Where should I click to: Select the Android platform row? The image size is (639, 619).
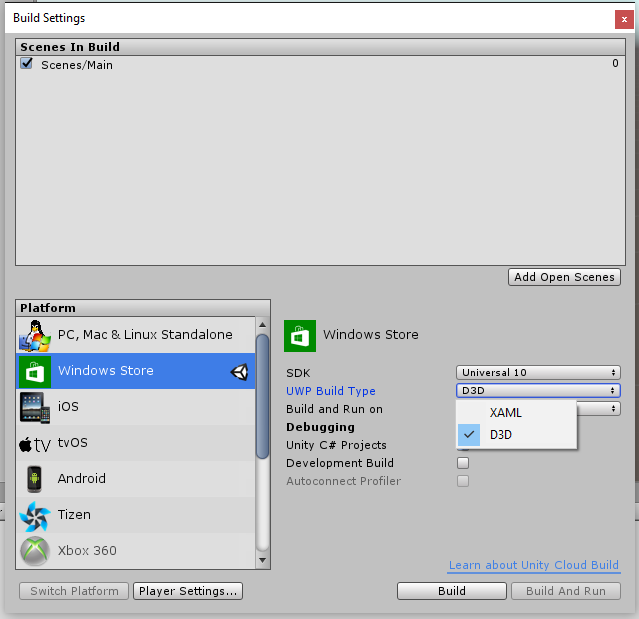pyautogui.click(x=136, y=479)
